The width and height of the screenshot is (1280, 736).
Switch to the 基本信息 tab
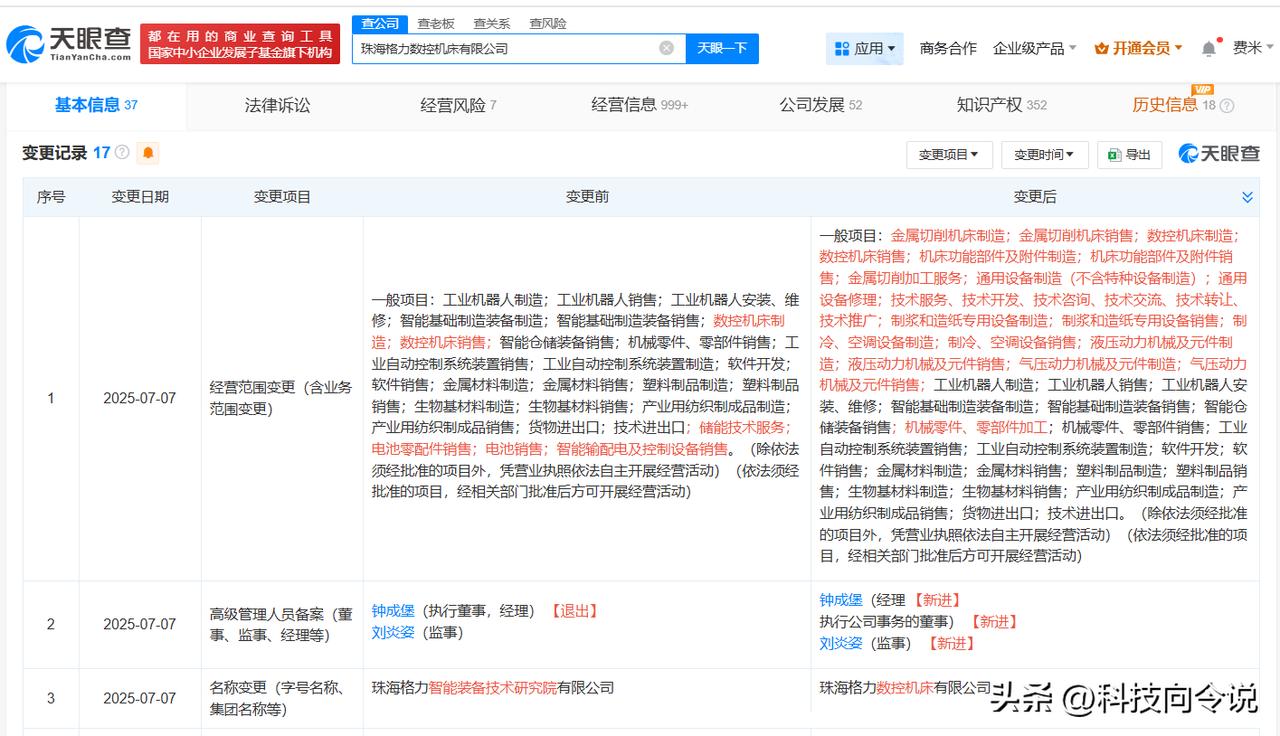[x=96, y=105]
